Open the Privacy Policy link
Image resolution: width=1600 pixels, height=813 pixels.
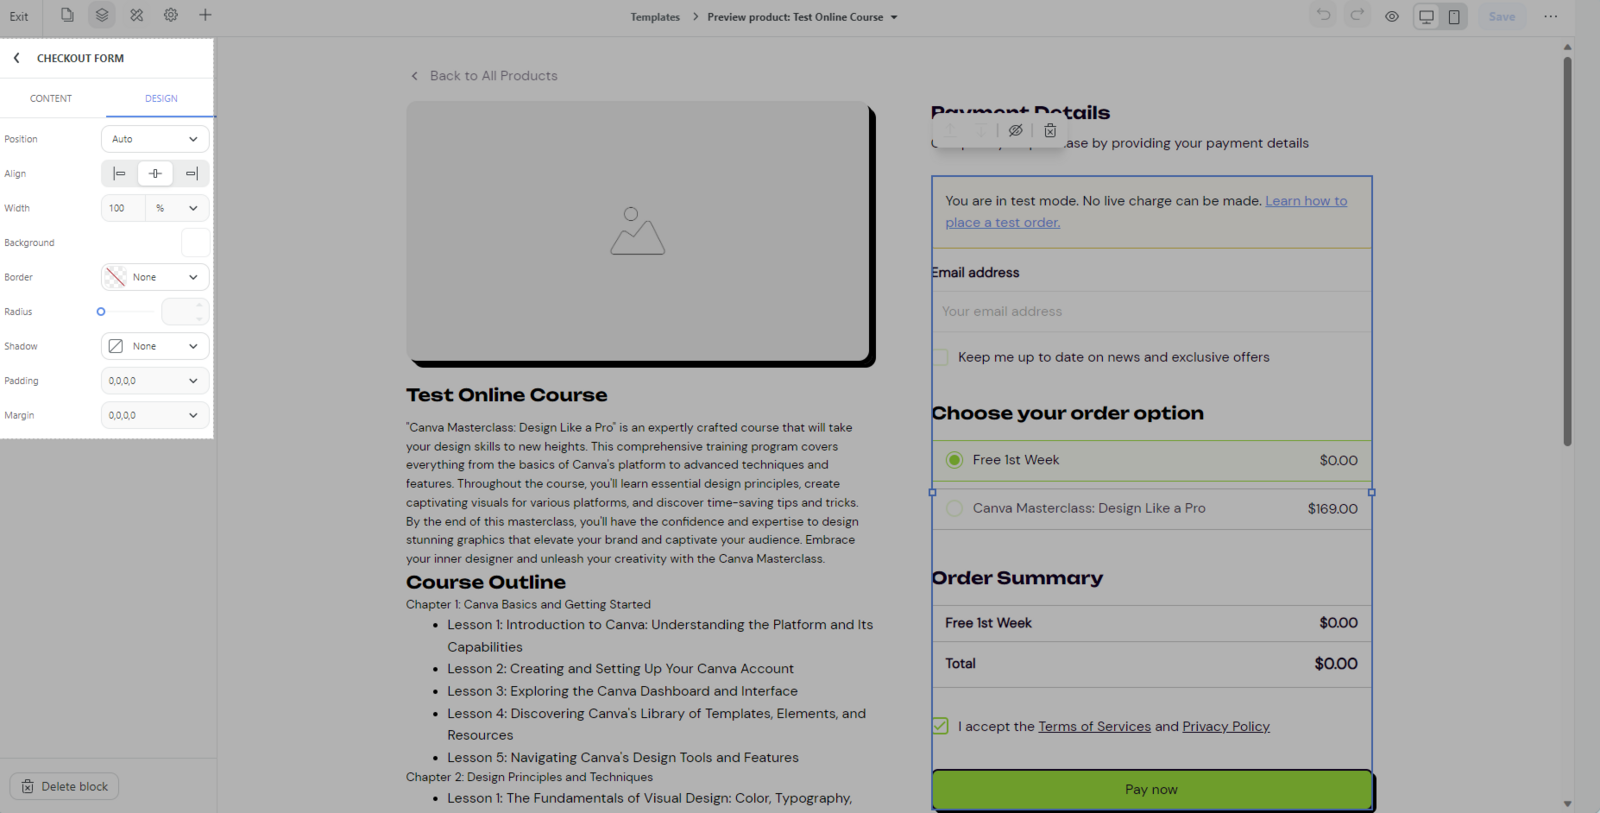click(x=1226, y=727)
